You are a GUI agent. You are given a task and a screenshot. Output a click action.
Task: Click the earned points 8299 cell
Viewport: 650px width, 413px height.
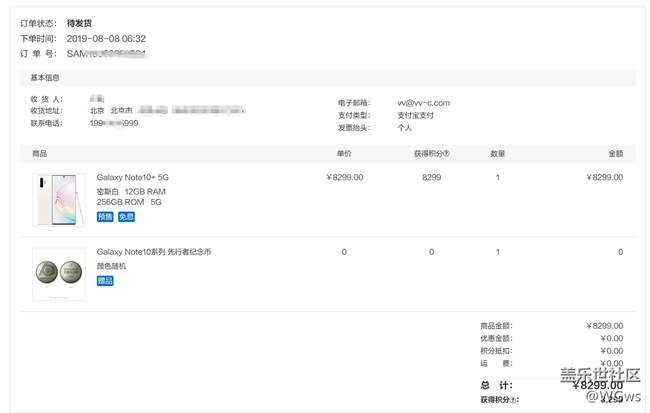pyautogui.click(x=432, y=177)
